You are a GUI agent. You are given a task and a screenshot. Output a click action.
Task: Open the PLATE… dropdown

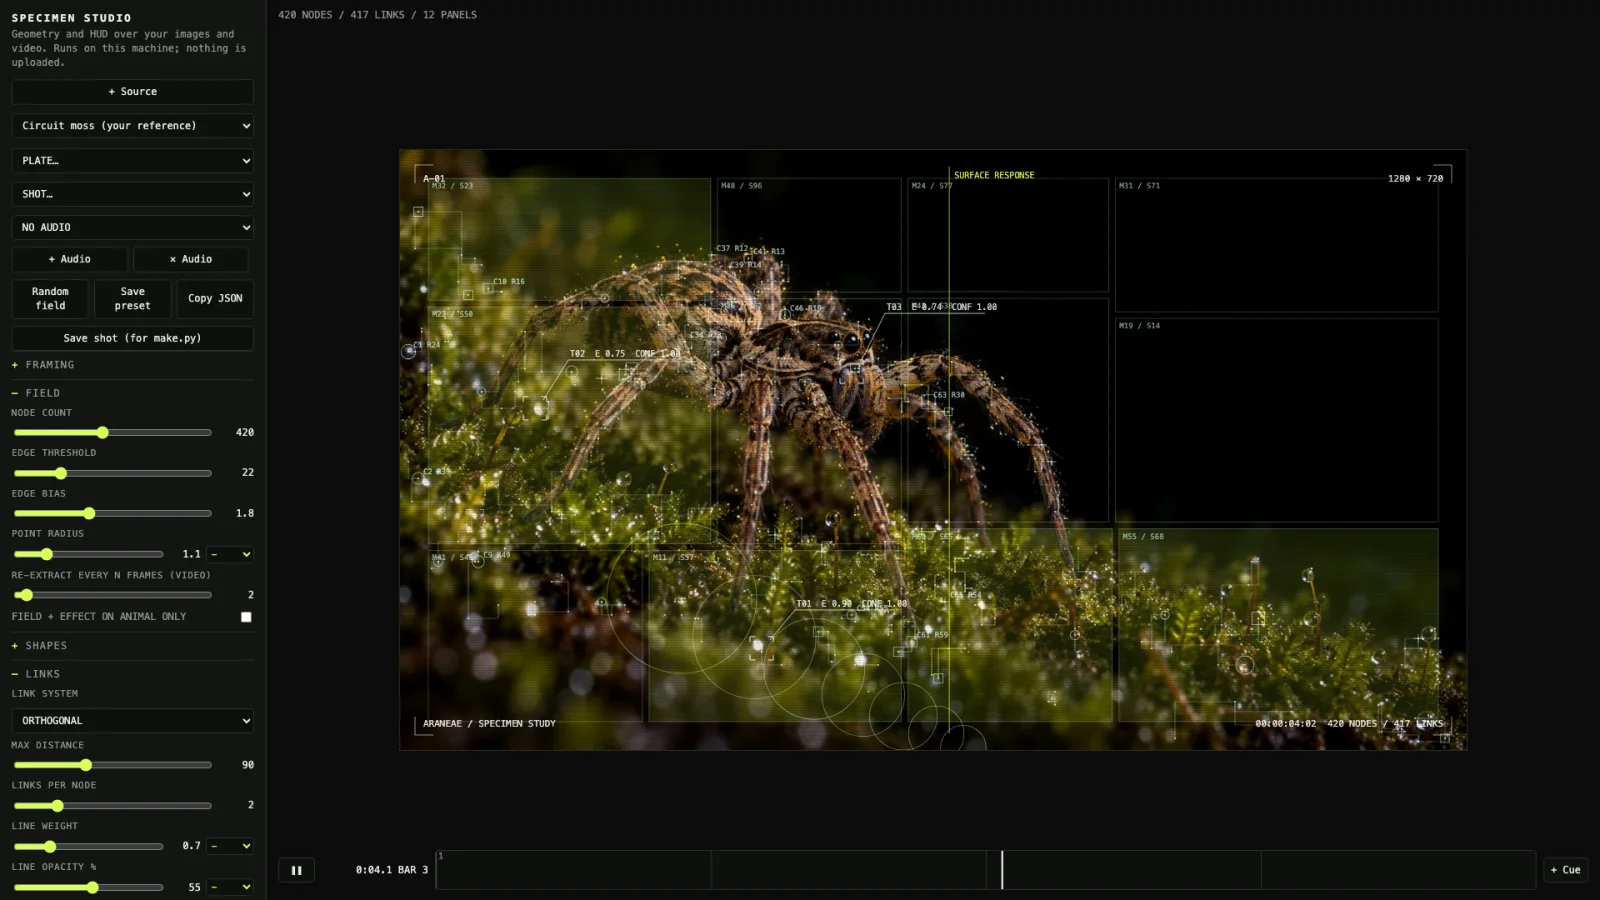point(132,161)
